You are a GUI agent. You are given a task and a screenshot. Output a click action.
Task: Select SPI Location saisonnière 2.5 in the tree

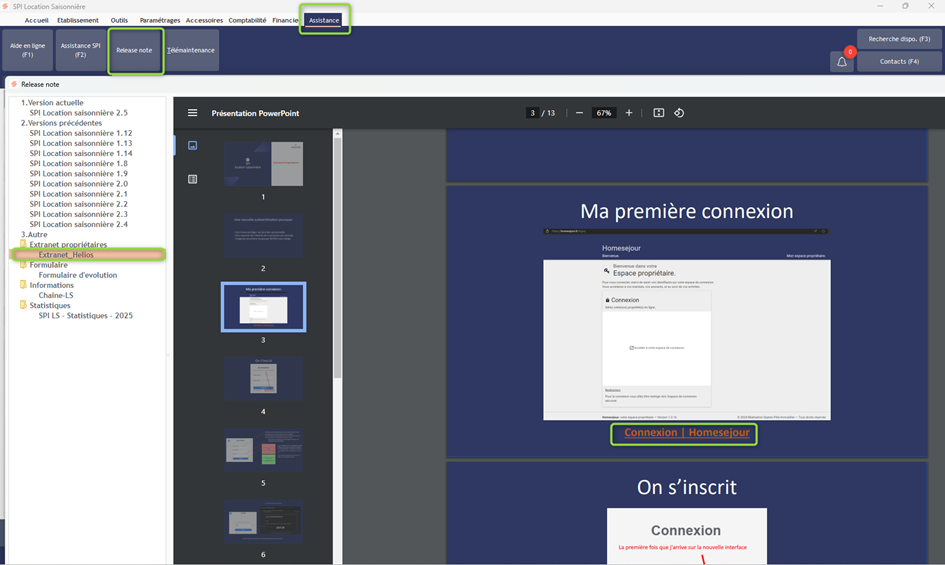tap(78, 113)
